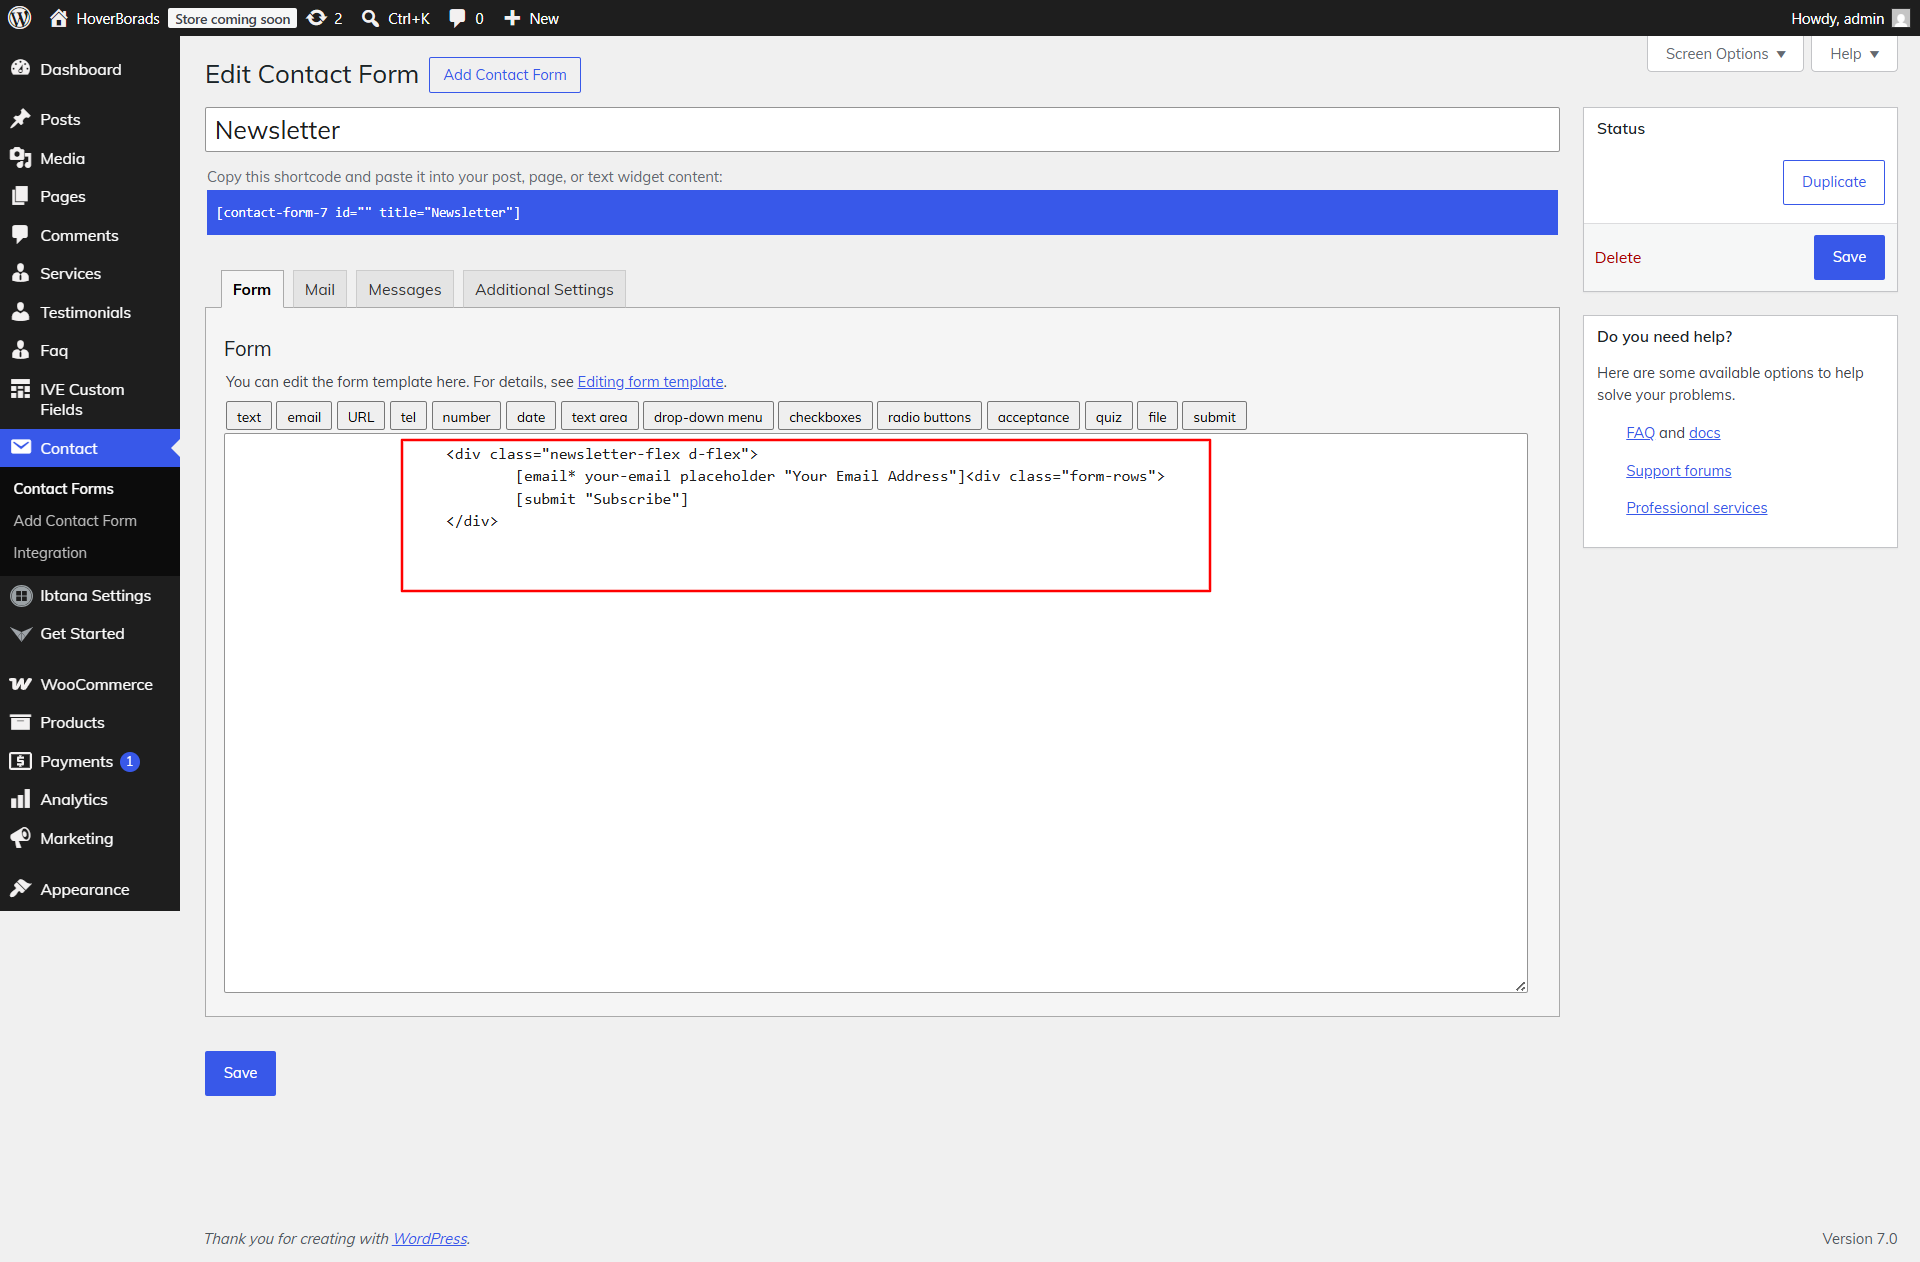Click the Services person icon
This screenshot has width=1920, height=1262.
tap(20, 273)
